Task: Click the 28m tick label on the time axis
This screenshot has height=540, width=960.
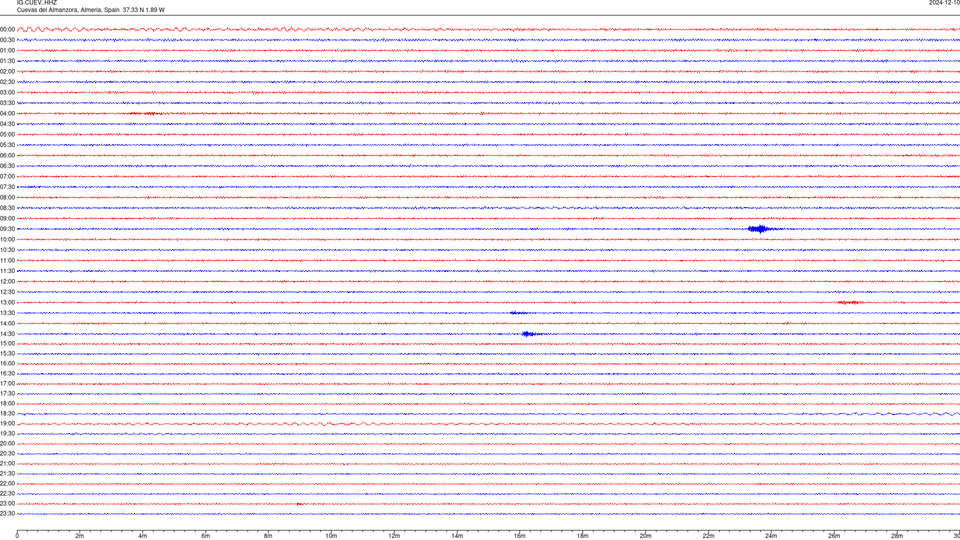Action: [897, 536]
